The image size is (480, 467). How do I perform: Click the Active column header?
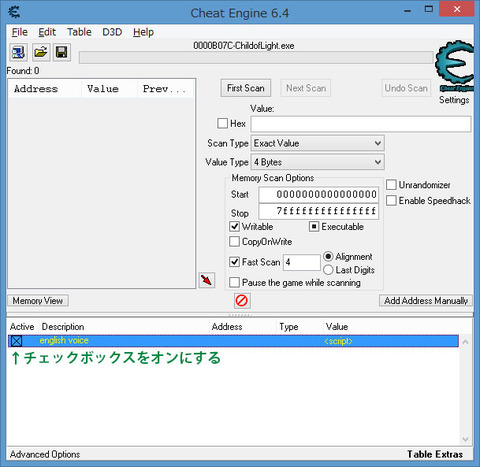pos(22,327)
